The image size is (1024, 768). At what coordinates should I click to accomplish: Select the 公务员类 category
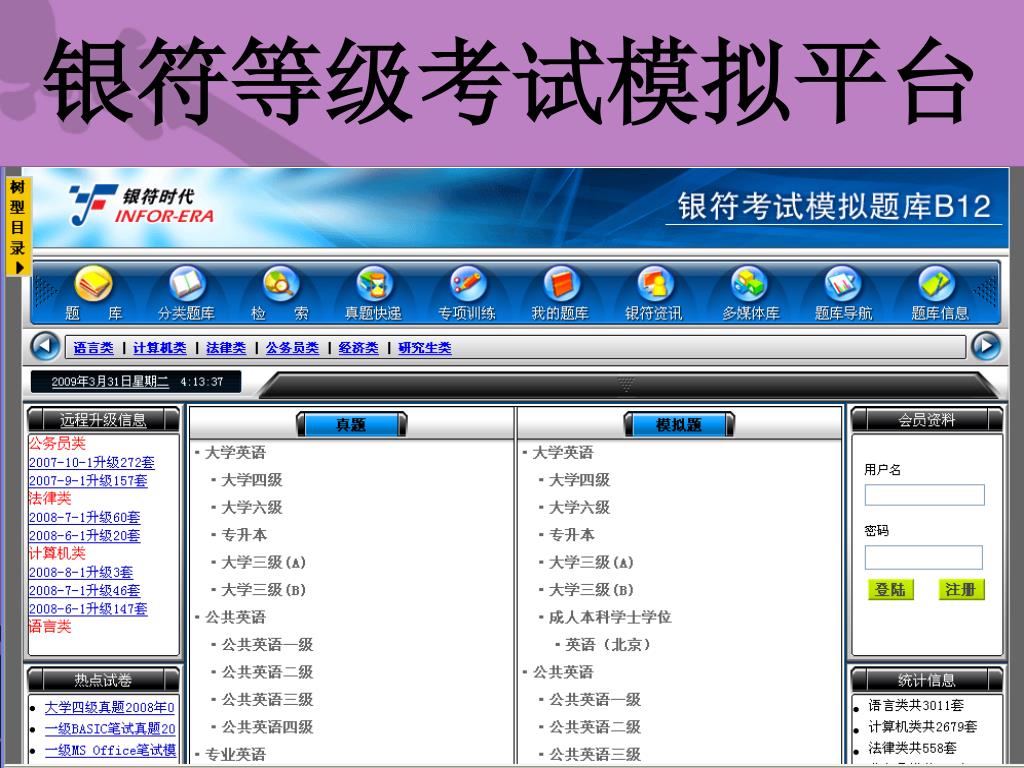tap(292, 348)
